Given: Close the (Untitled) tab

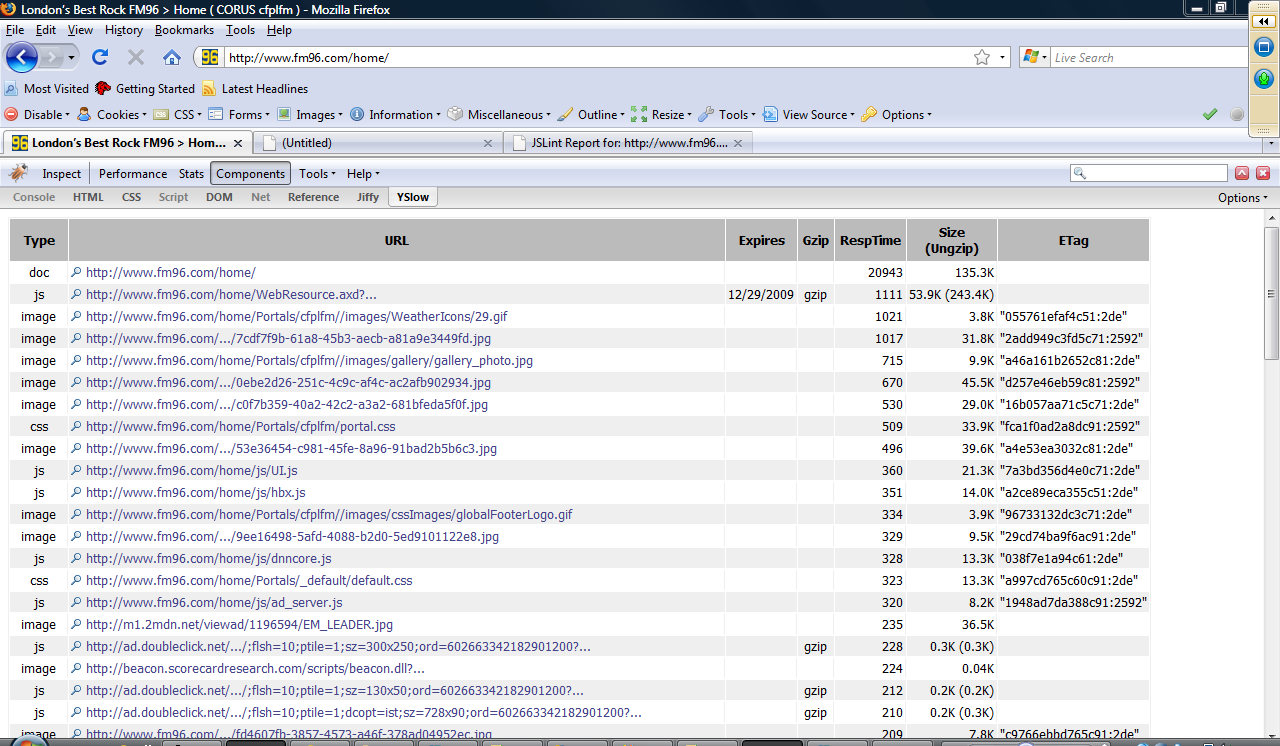Looking at the screenshot, I should click(x=488, y=143).
